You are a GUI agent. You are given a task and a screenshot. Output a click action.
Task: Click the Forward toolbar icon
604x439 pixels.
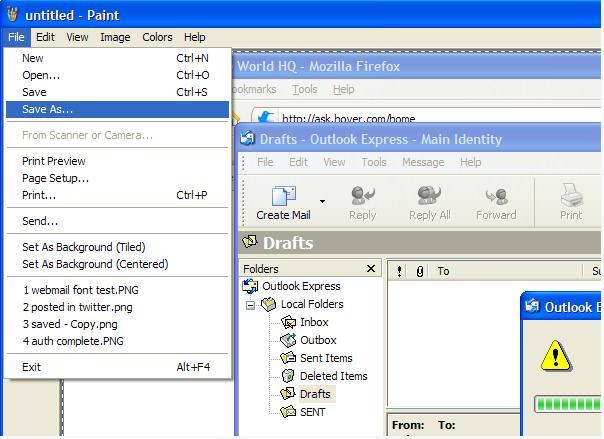(x=497, y=196)
